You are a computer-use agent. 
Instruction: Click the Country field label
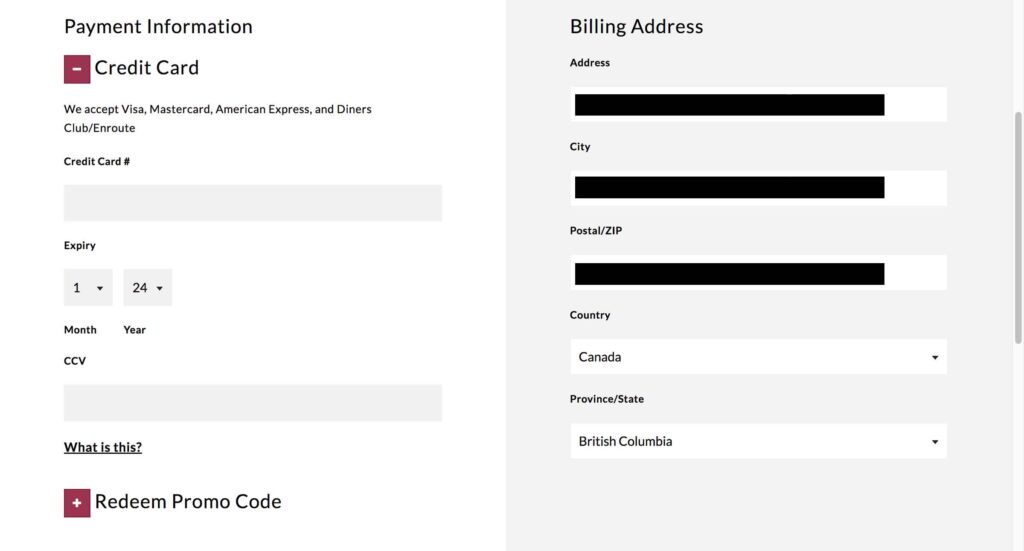(x=590, y=315)
